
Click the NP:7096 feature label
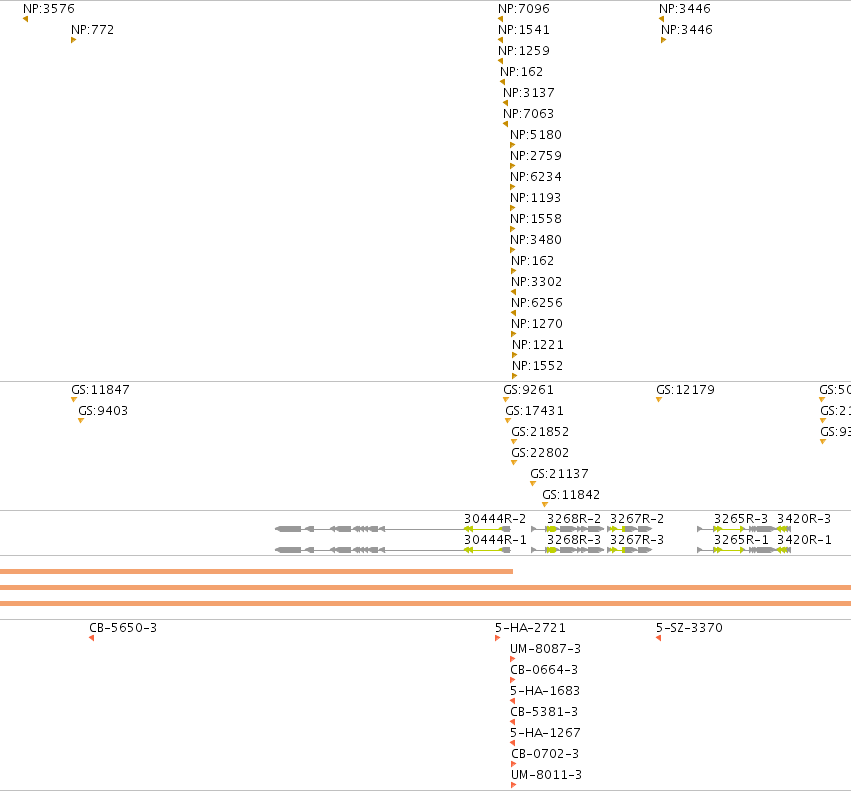524,9
